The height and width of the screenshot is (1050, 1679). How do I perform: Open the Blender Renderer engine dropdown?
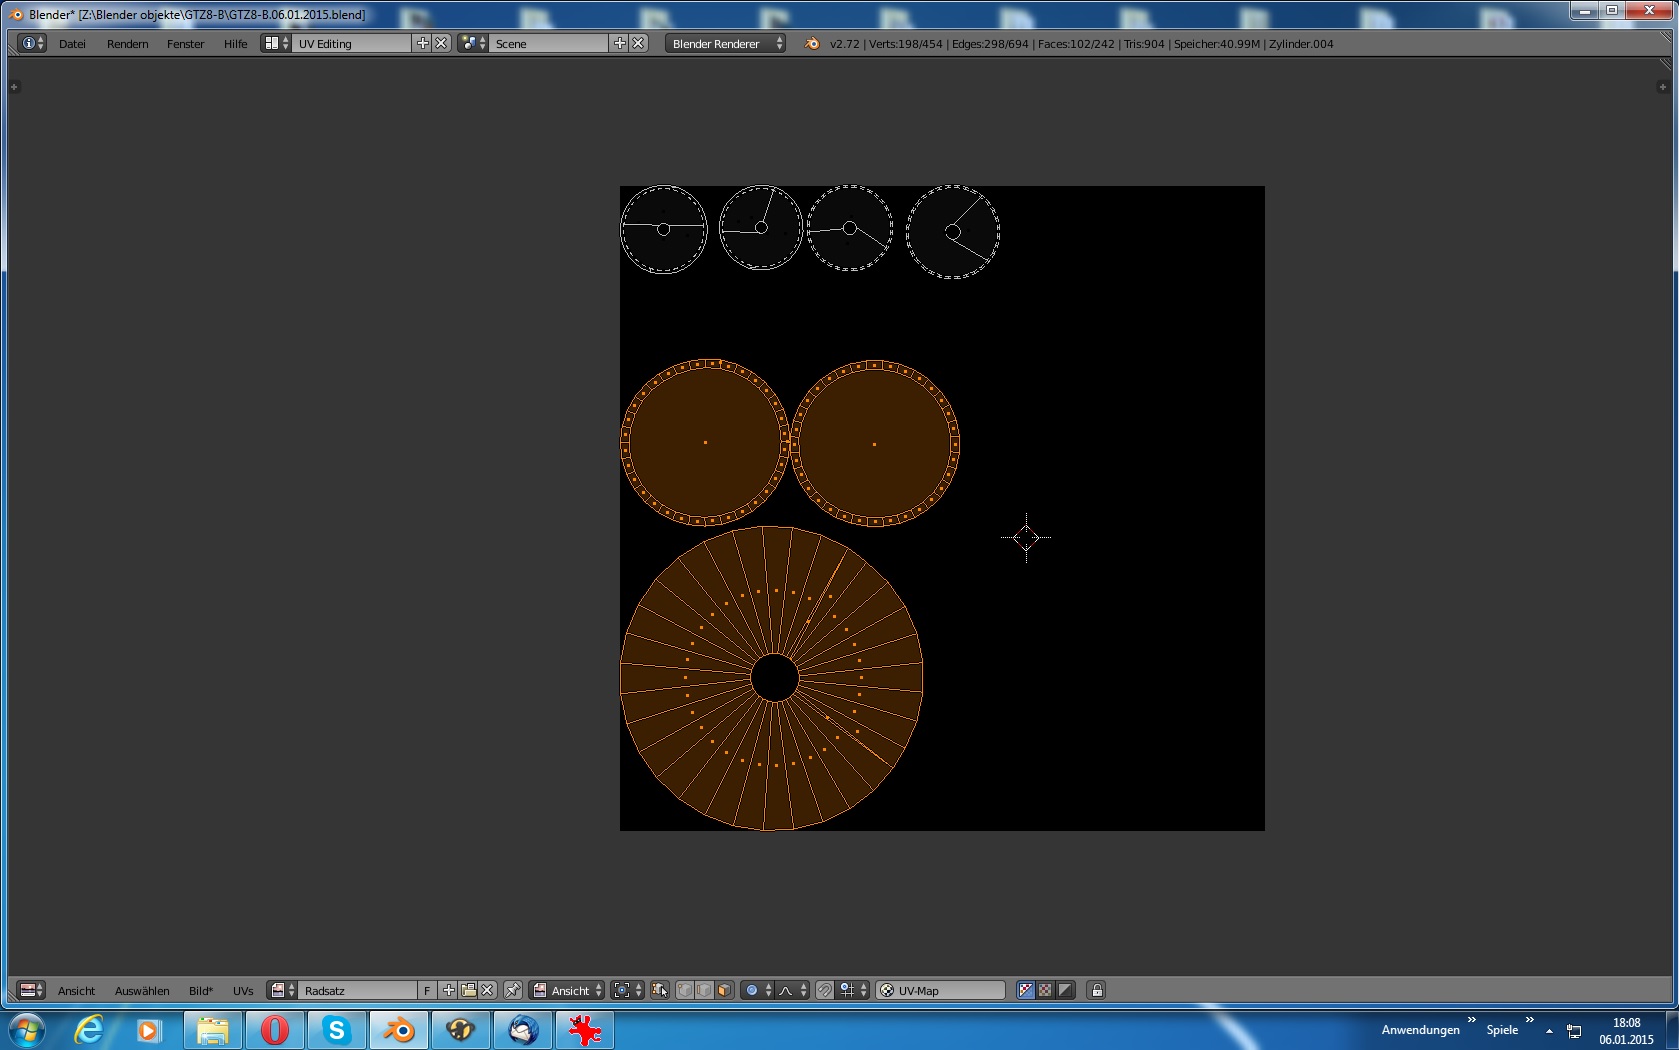[x=725, y=43]
